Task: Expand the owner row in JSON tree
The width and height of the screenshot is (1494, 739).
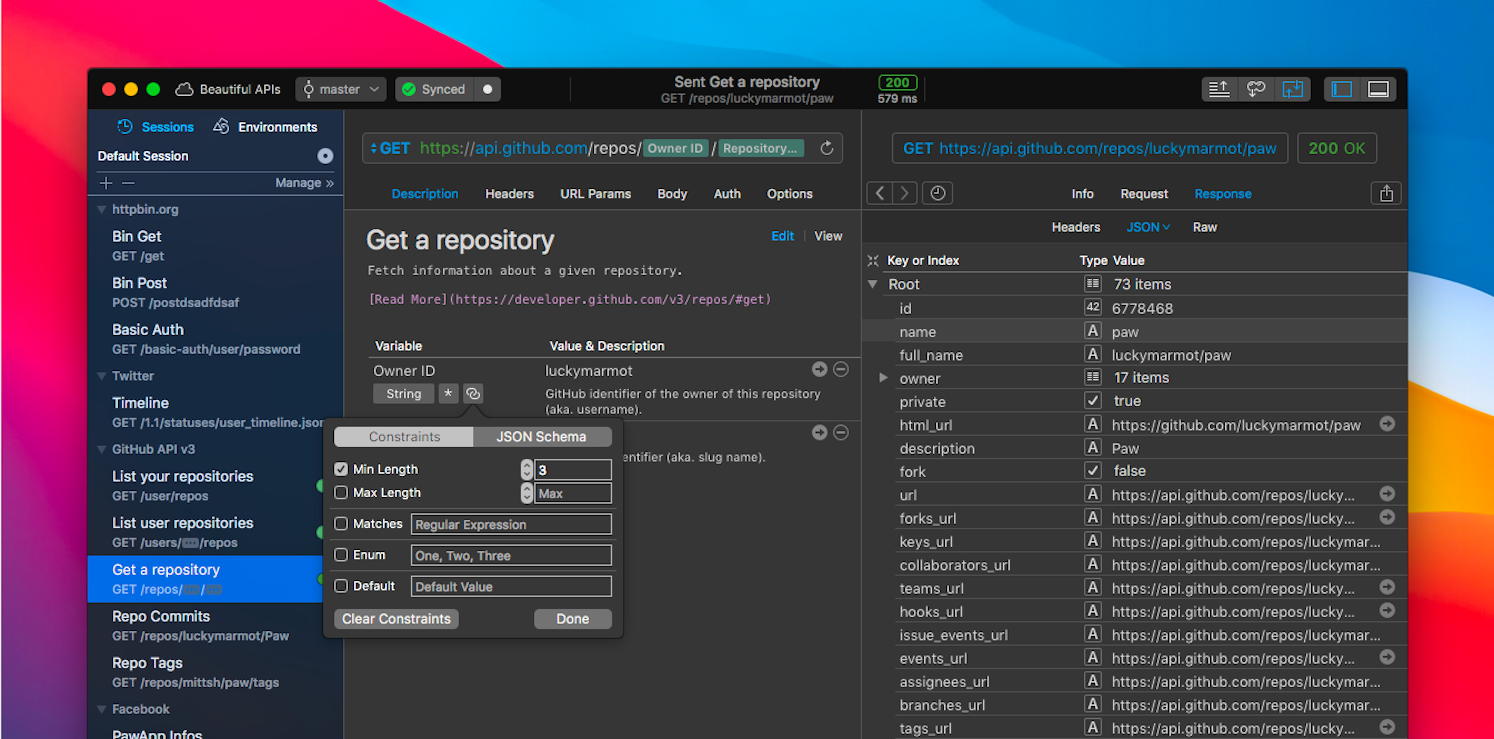Action: coord(882,378)
